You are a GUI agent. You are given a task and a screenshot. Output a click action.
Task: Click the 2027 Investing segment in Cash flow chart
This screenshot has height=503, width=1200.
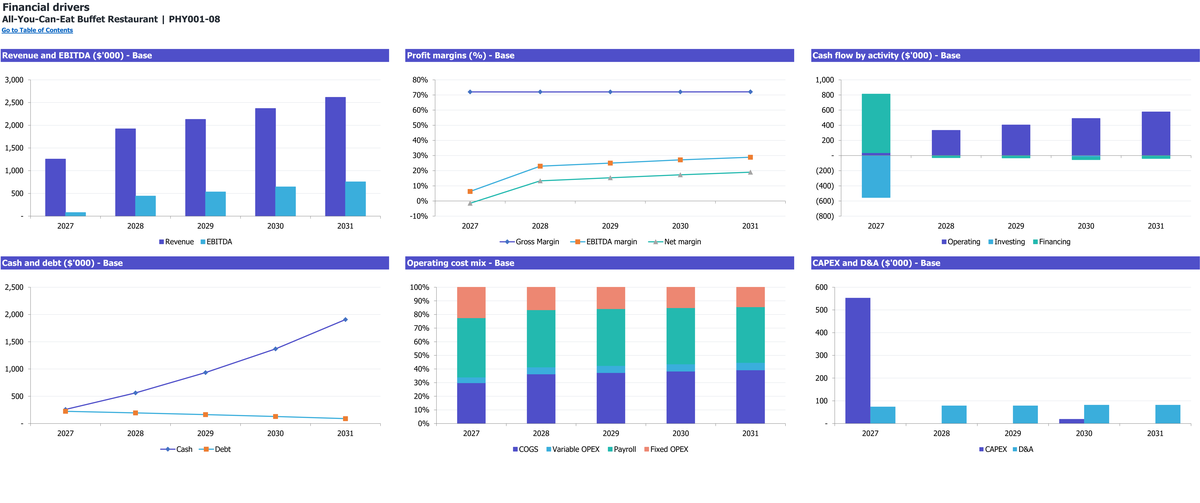tap(876, 177)
